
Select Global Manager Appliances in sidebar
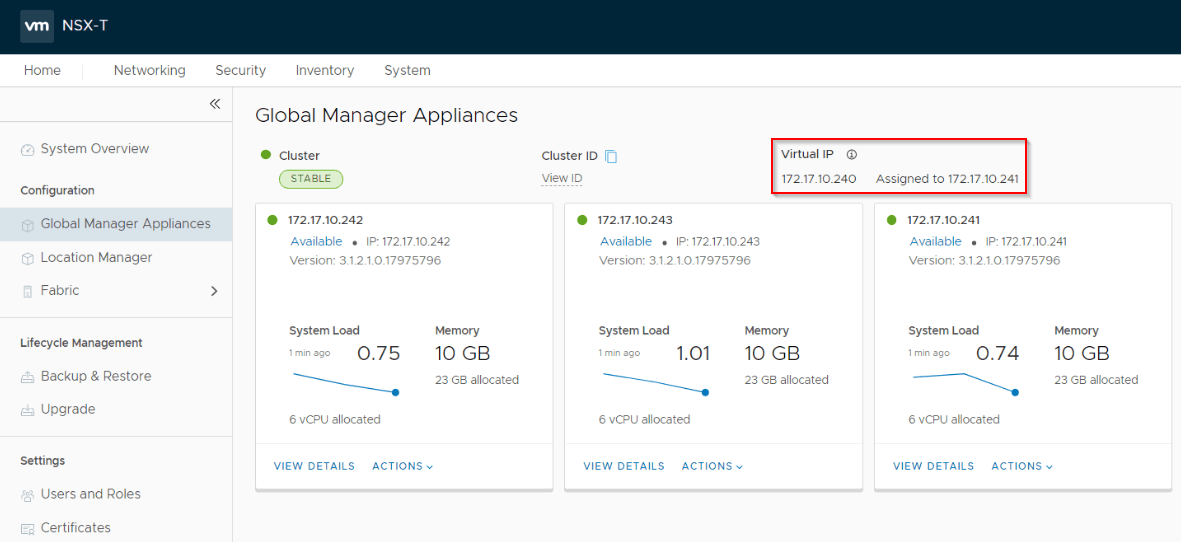click(116, 224)
